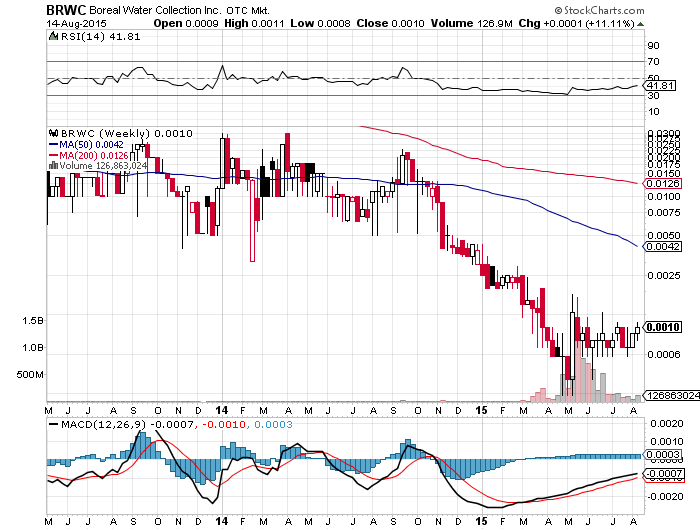Click the 0.0003 blue histogram value in MACD header

pyautogui.click(x=274, y=425)
